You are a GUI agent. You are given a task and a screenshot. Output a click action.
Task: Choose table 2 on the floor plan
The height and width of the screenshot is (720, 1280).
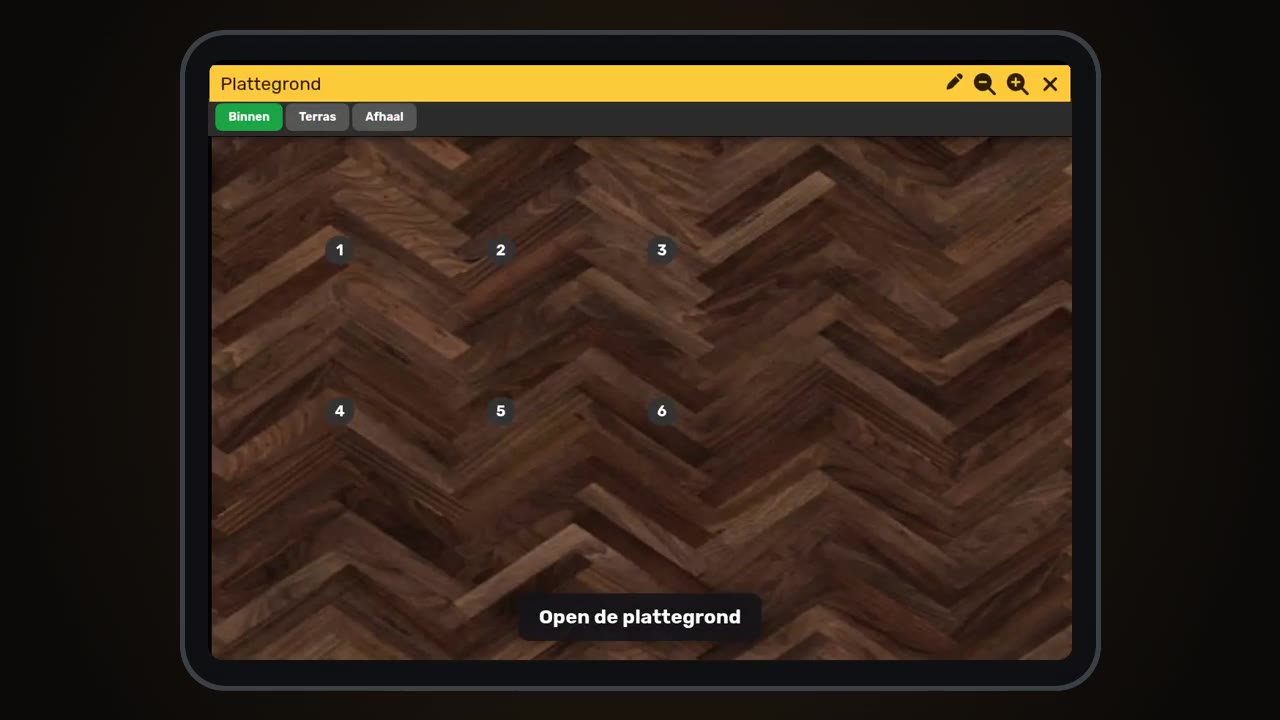point(501,250)
